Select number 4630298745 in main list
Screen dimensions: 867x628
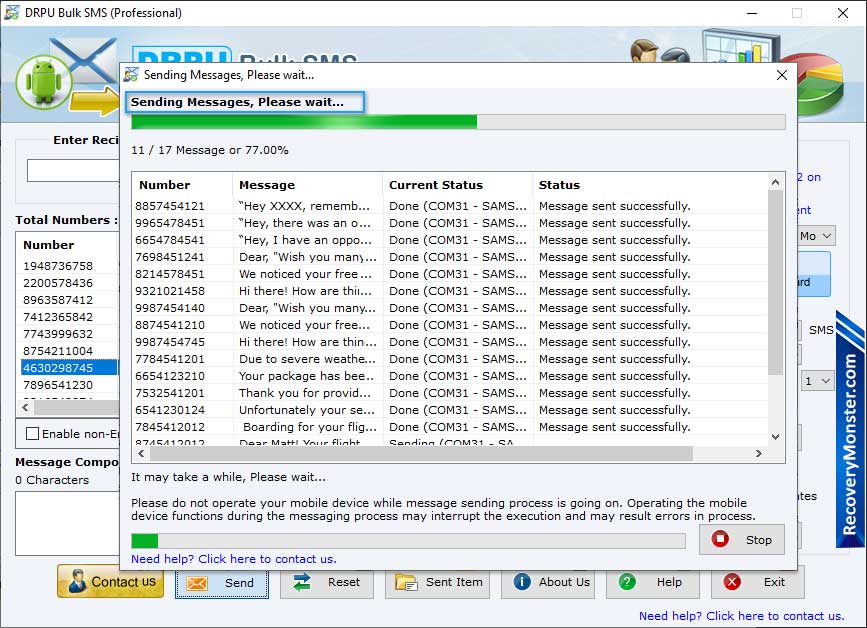pyautogui.click(x=69, y=368)
